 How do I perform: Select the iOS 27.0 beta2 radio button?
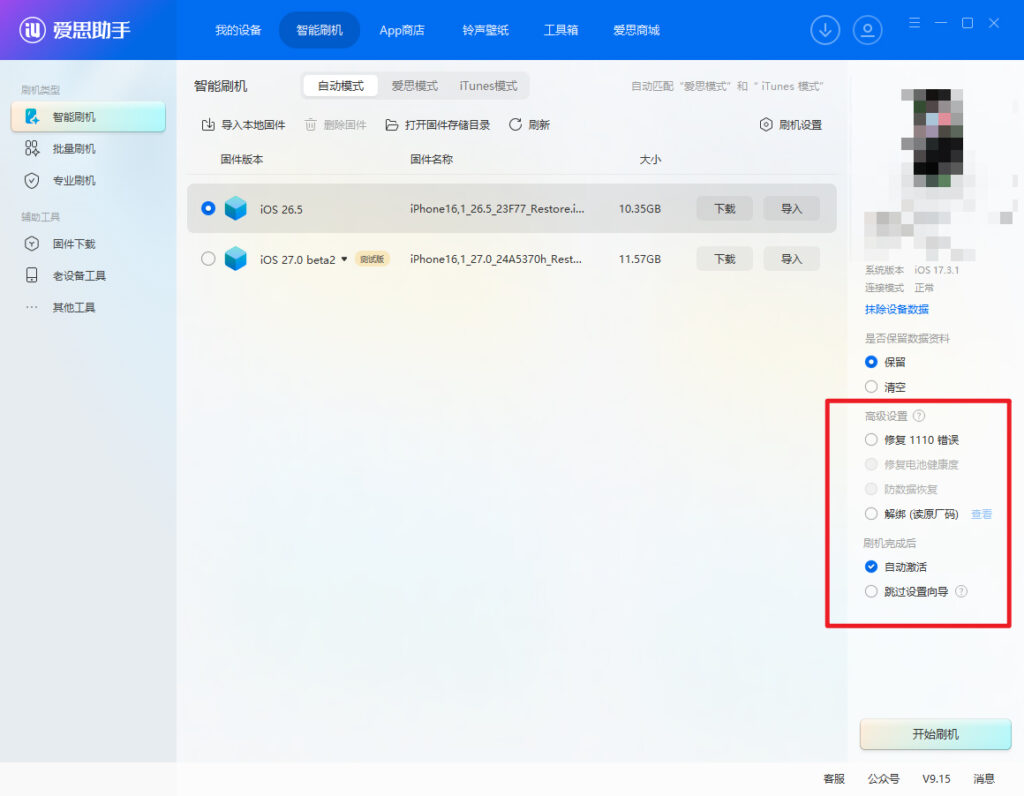tap(208, 259)
